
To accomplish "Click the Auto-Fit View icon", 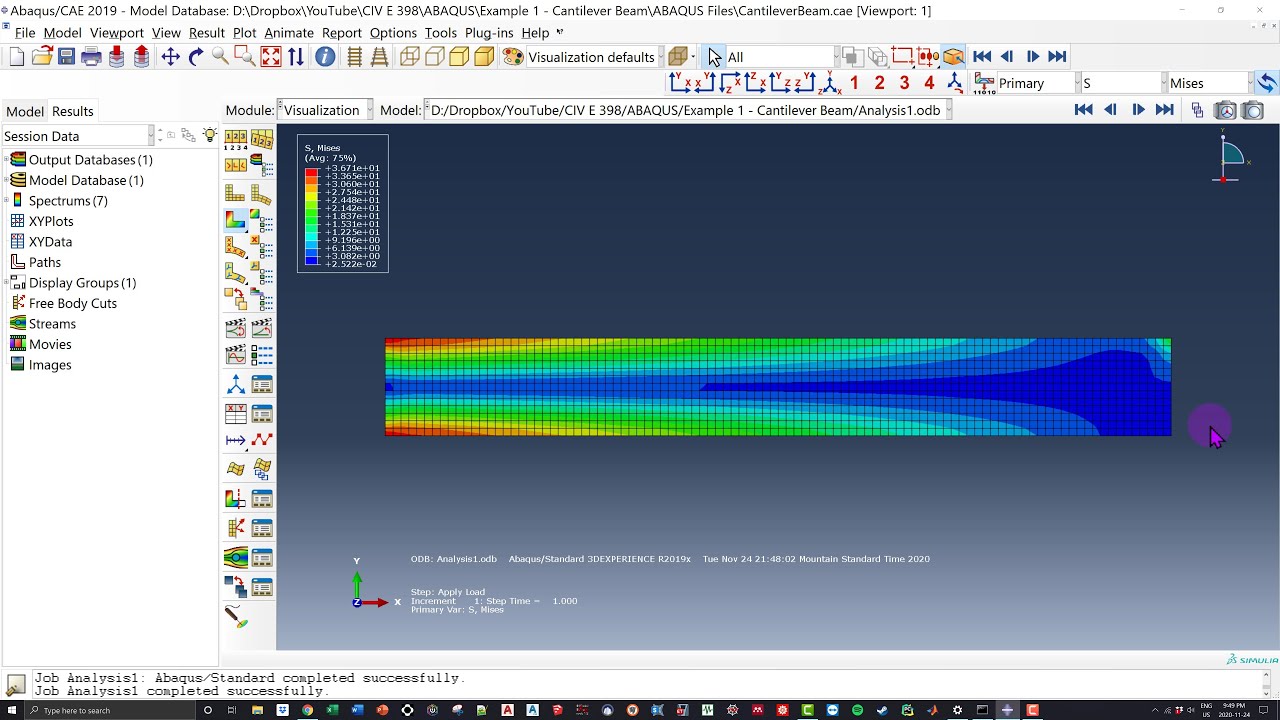I will tap(271, 57).
